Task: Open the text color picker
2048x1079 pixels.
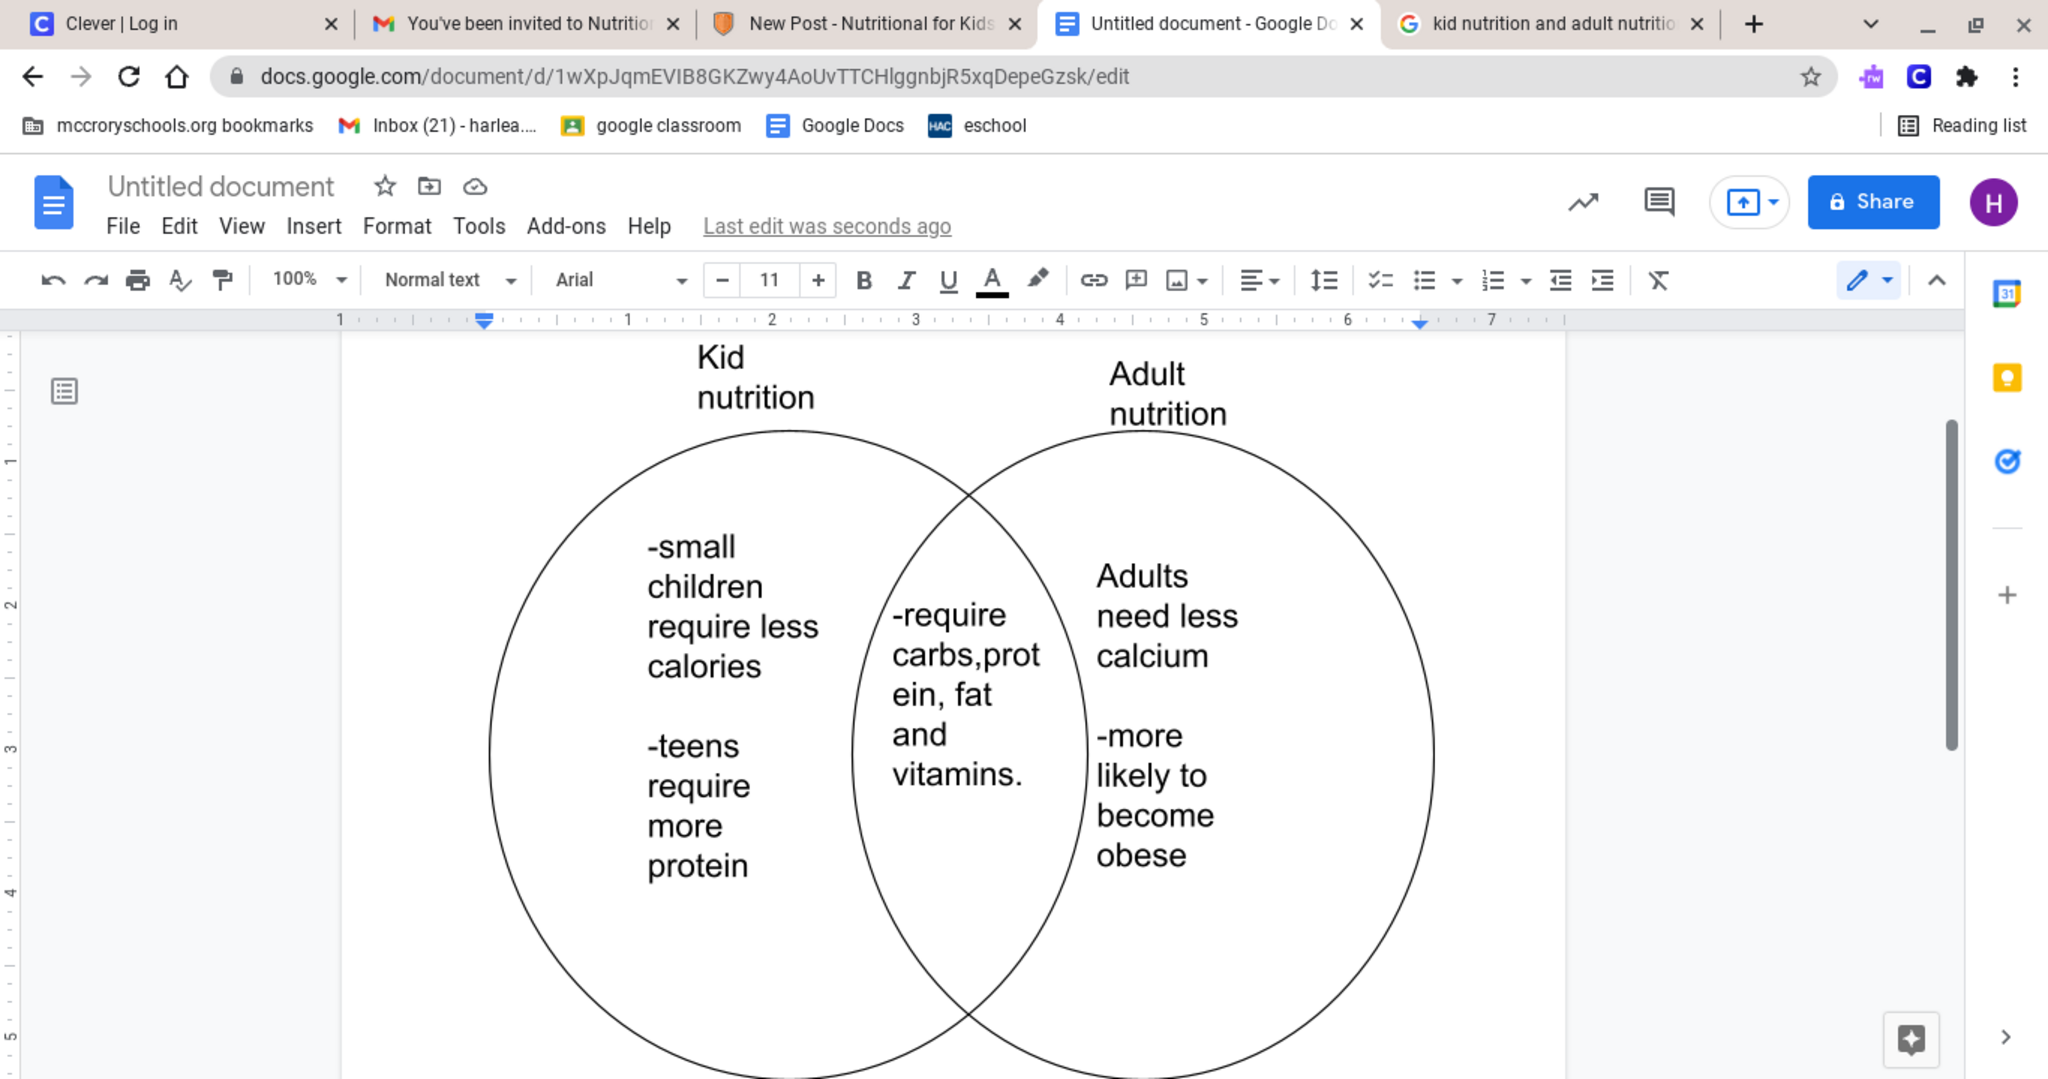Action: coord(991,281)
